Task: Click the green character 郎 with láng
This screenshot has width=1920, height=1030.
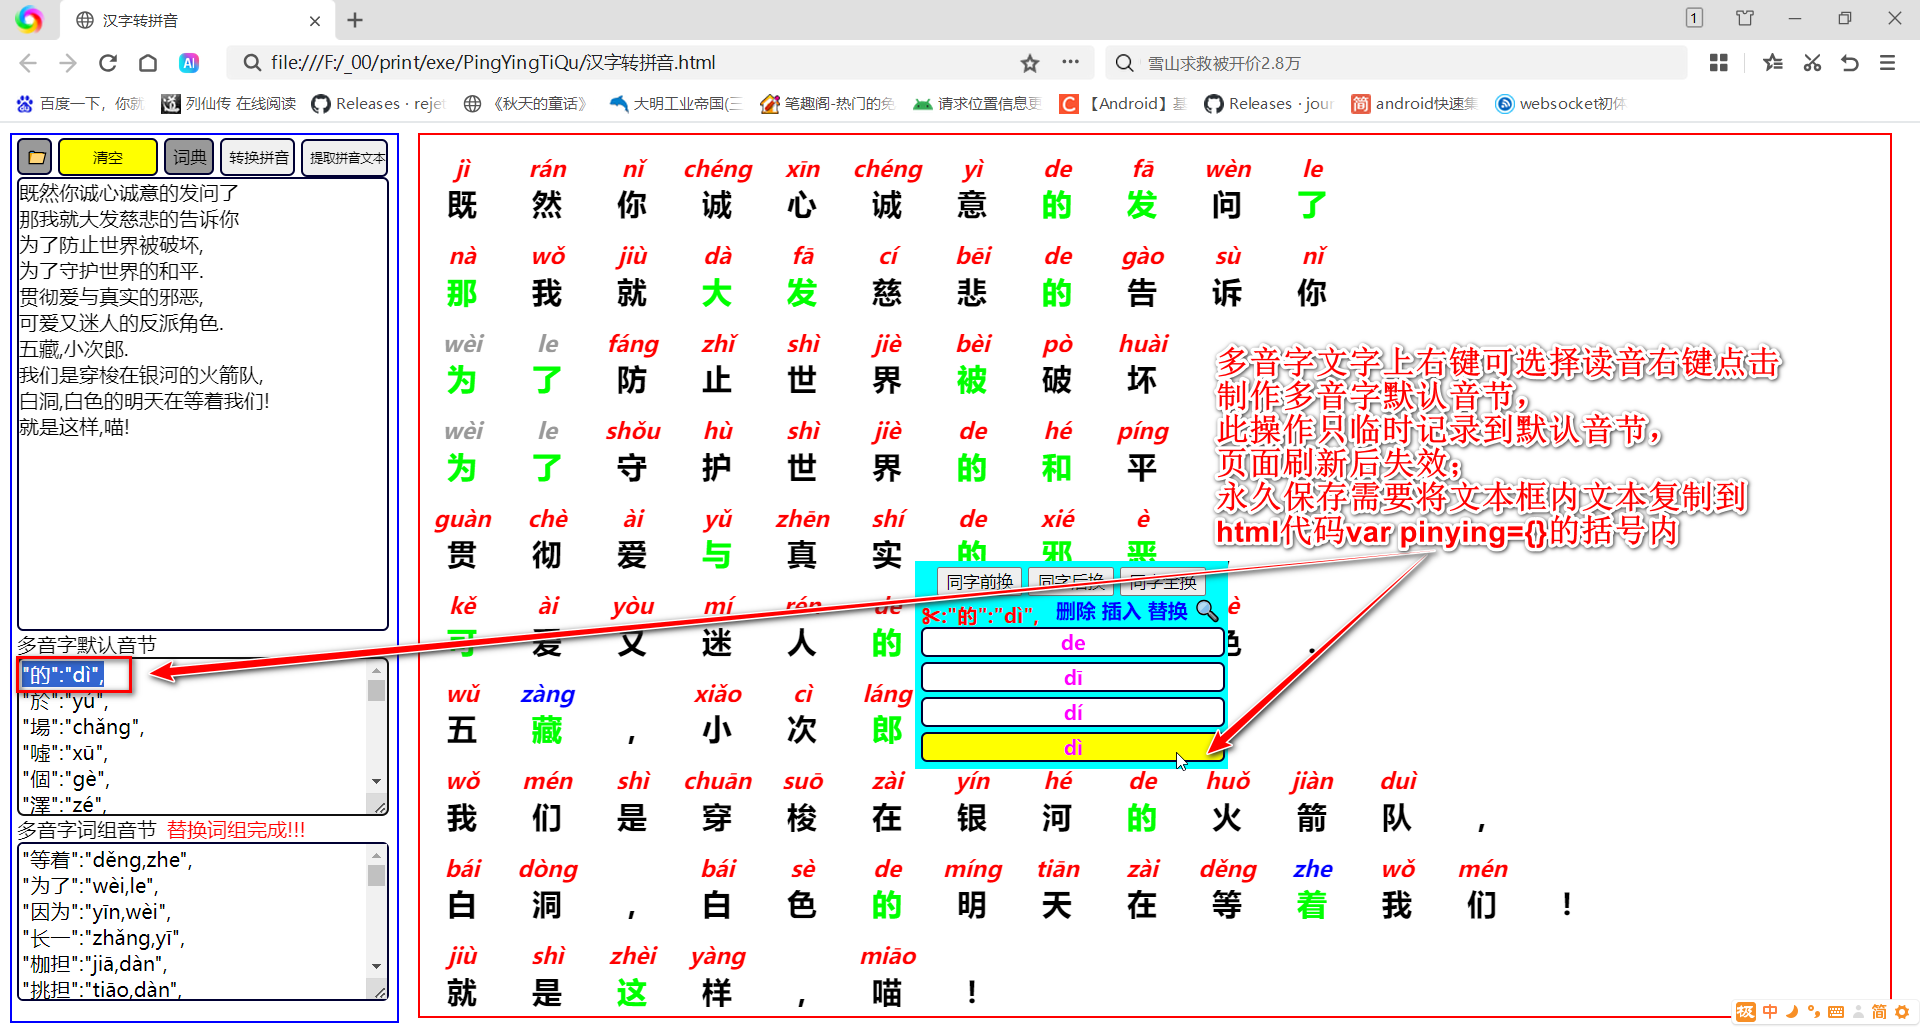Action: coord(886,730)
